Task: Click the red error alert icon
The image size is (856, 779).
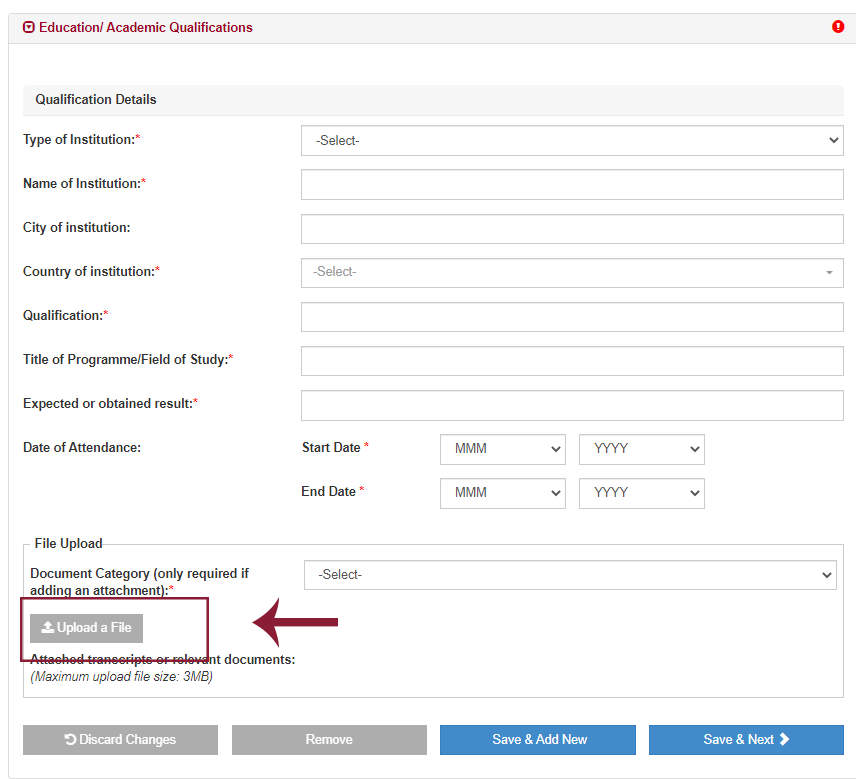Action: pos(838,27)
